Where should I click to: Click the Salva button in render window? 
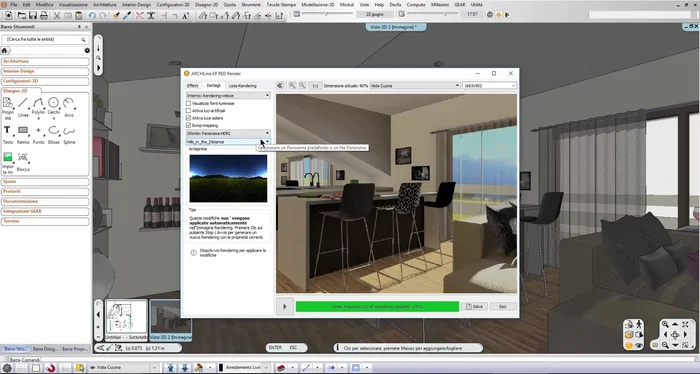point(475,307)
